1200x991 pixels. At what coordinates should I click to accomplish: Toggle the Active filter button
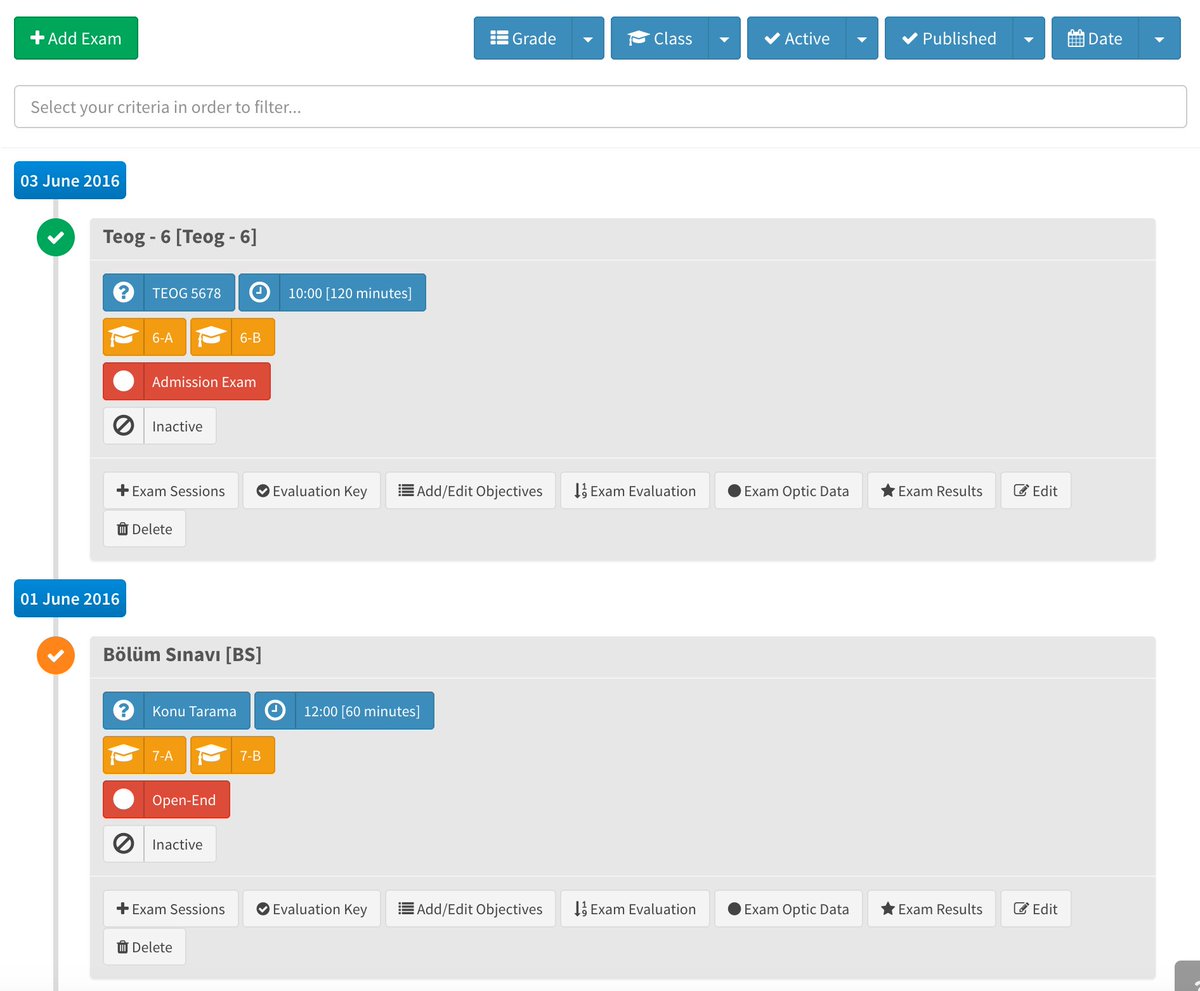[x=797, y=38]
